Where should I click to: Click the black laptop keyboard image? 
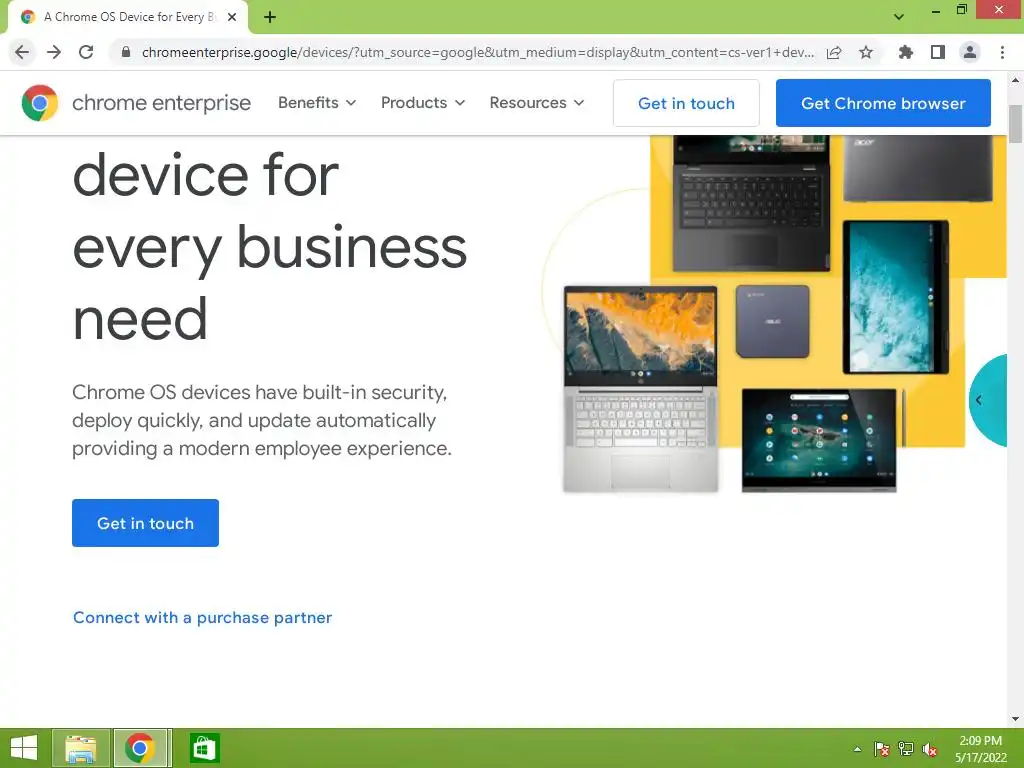[751, 203]
